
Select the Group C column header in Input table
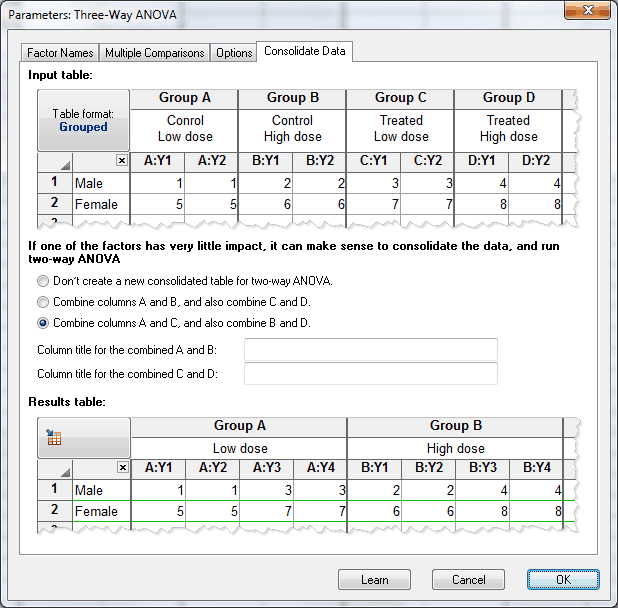tap(400, 98)
